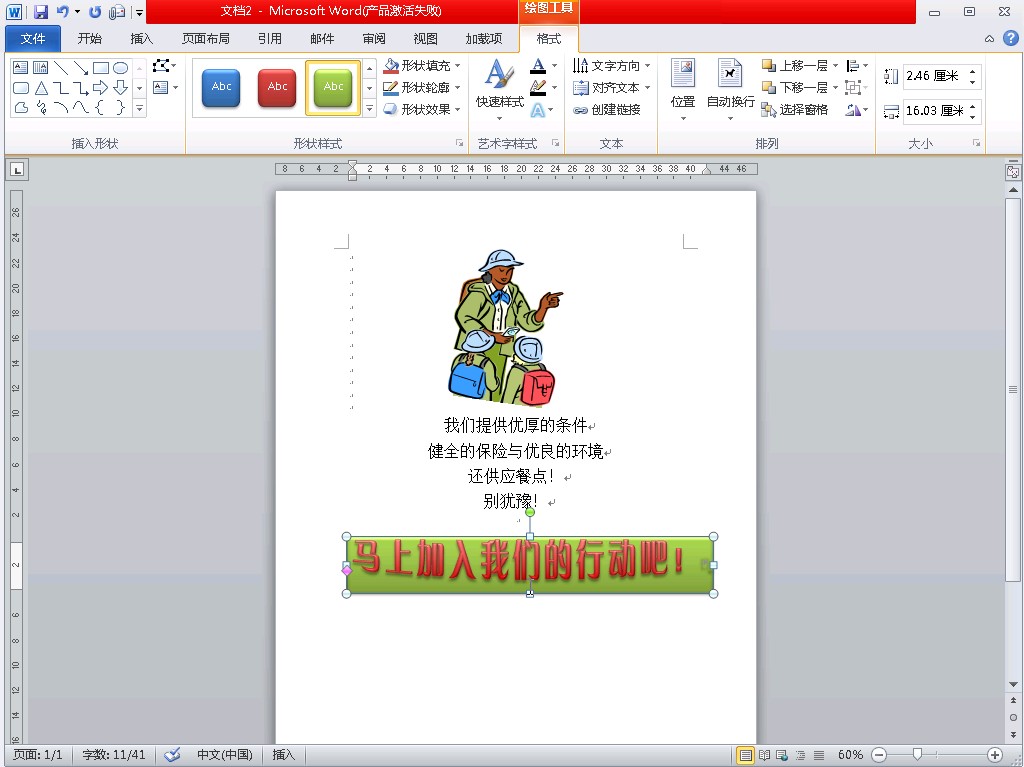Expand the shape styles gallery more button
This screenshot has height=767, width=1024.
point(370,109)
